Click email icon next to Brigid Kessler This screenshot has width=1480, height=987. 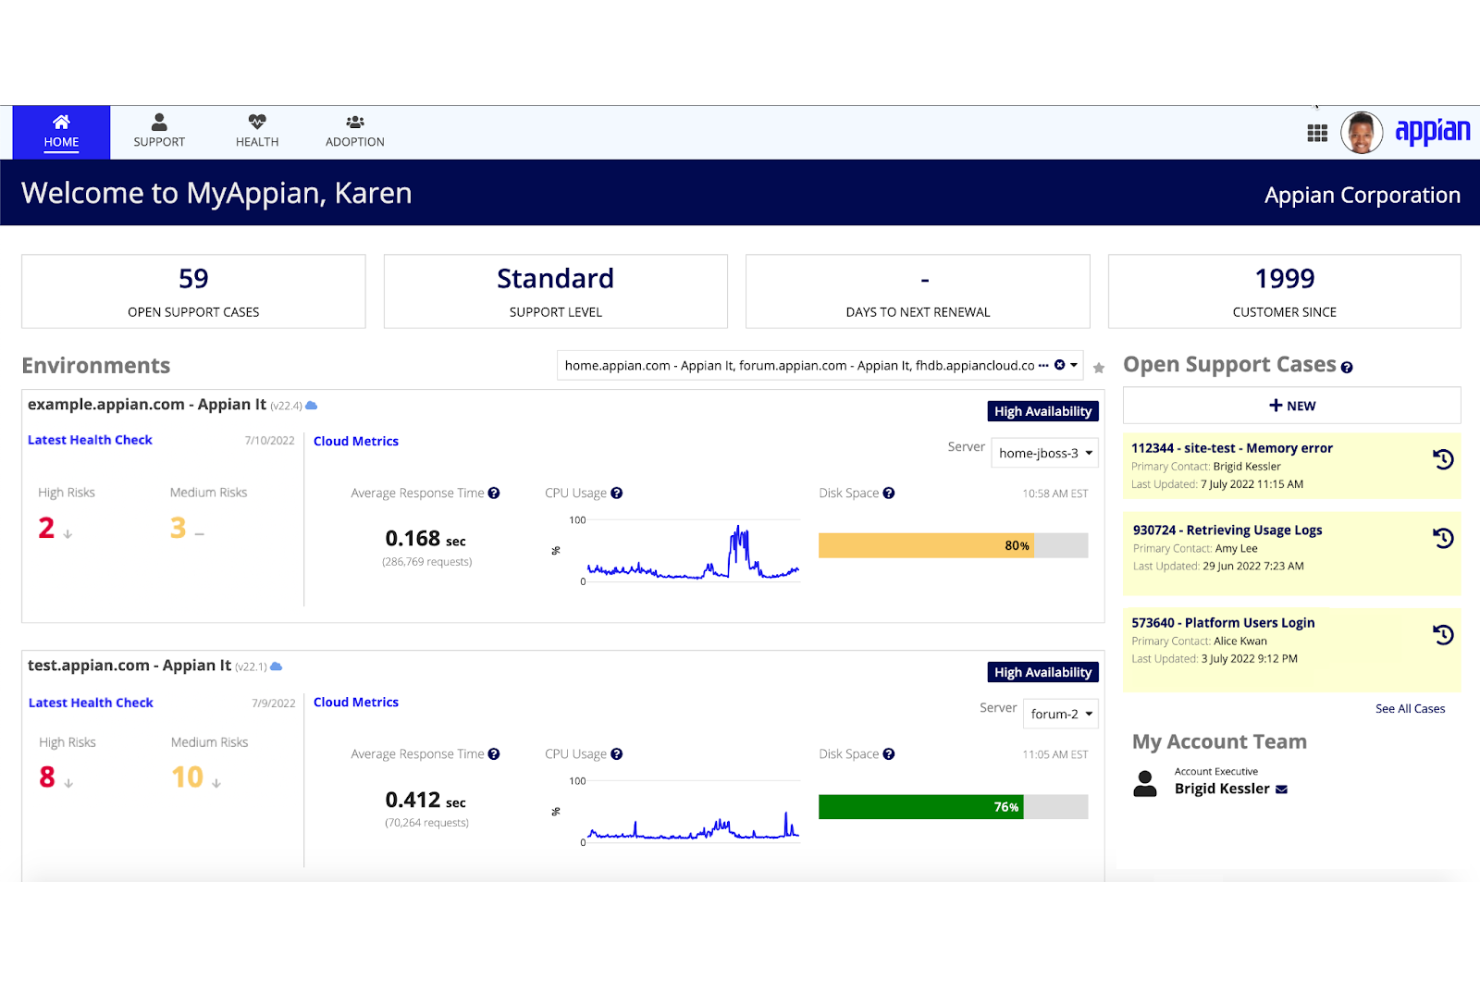click(1282, 790)
